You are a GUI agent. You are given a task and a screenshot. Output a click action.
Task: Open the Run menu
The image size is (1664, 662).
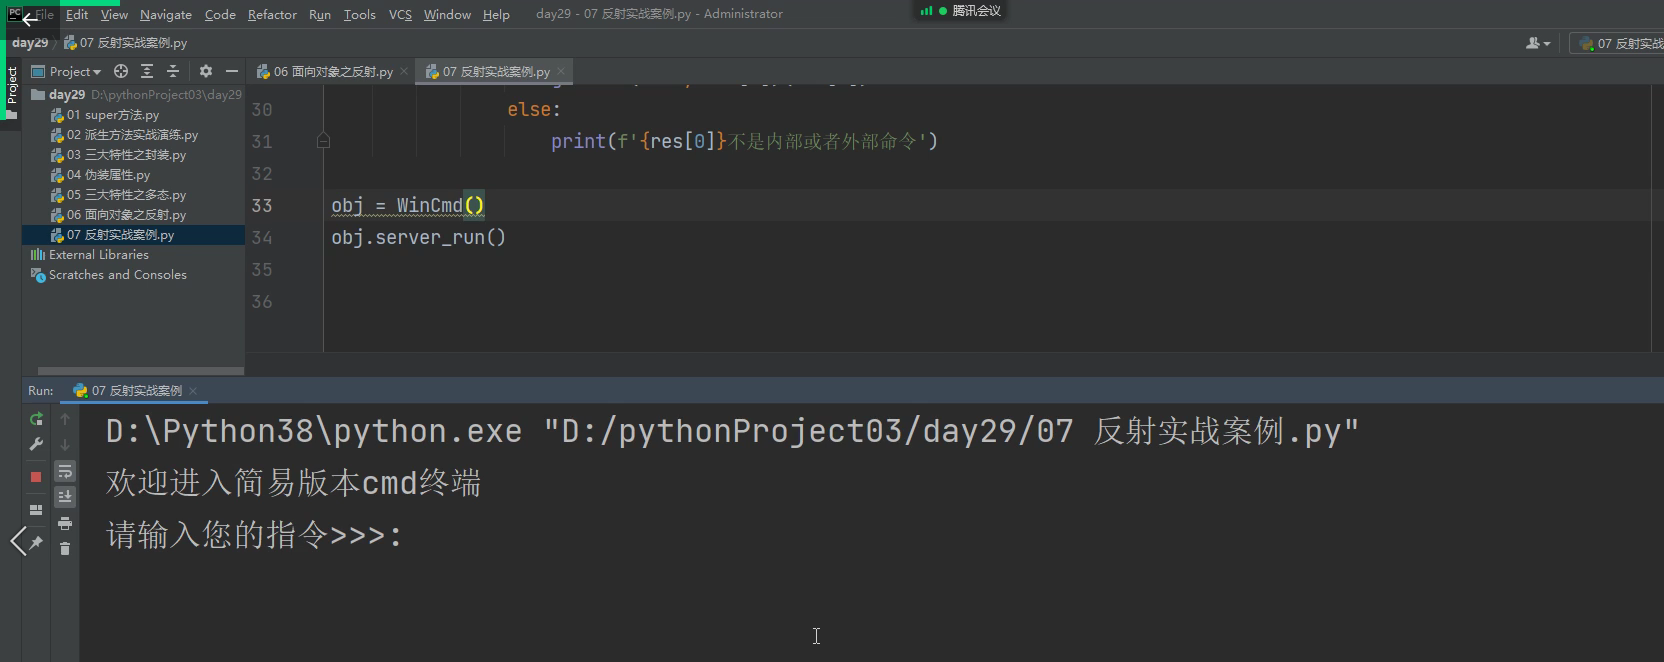point(320,14)
